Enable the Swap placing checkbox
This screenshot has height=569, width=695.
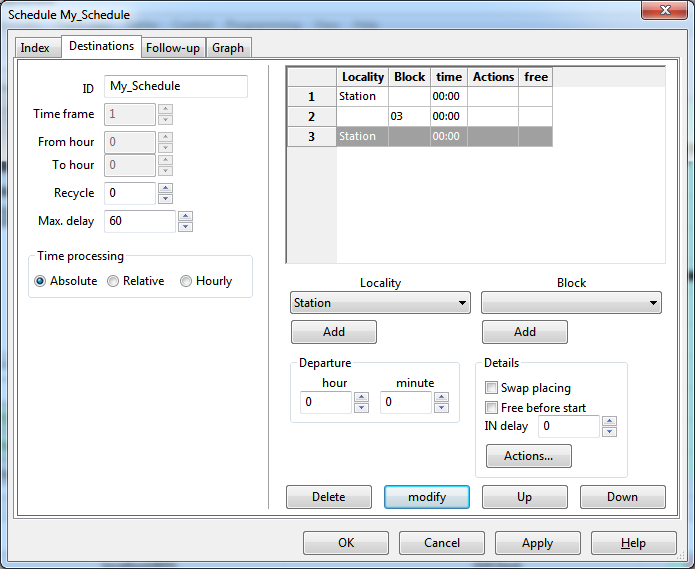491,388
